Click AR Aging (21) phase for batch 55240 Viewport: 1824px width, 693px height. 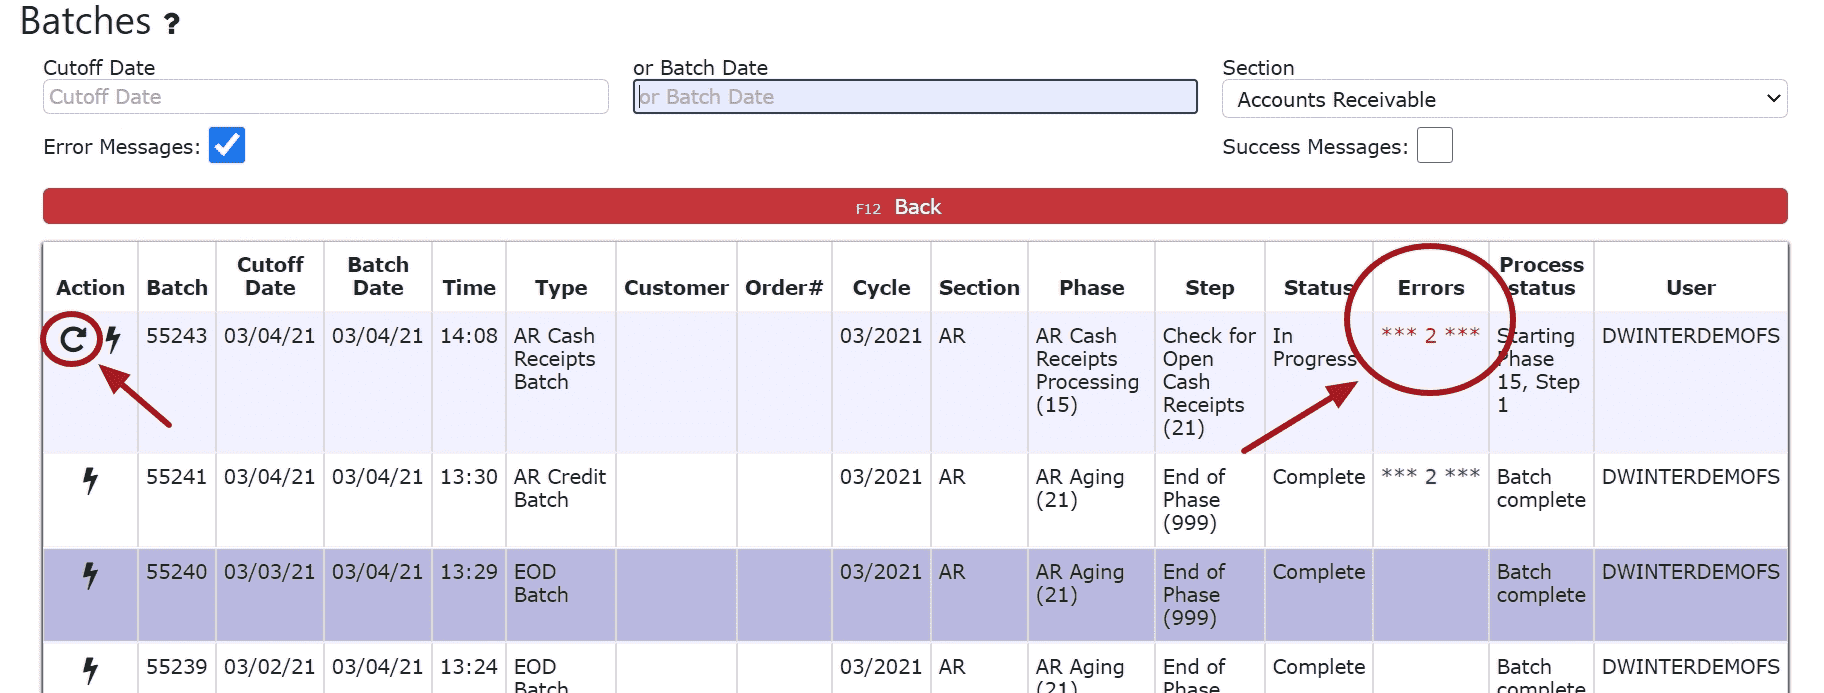(x=1080, y=583)
